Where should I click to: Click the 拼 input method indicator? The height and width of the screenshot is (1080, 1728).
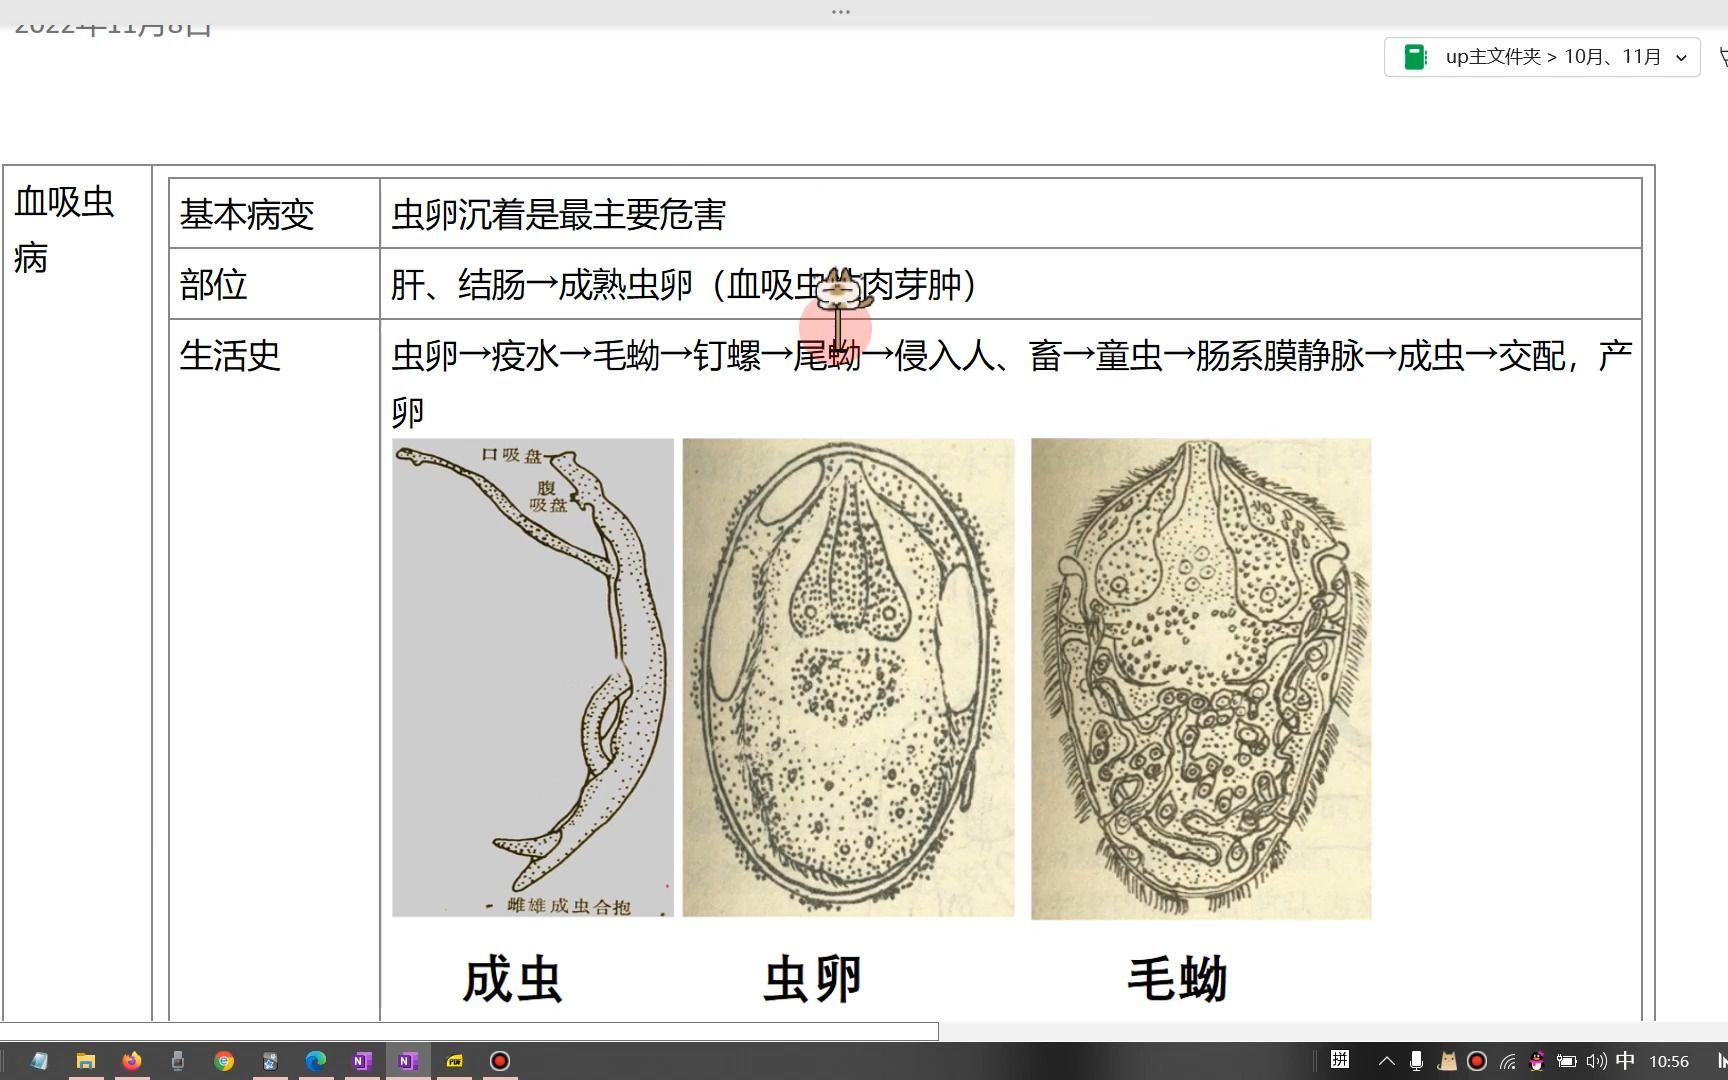coord(1340,1060)
